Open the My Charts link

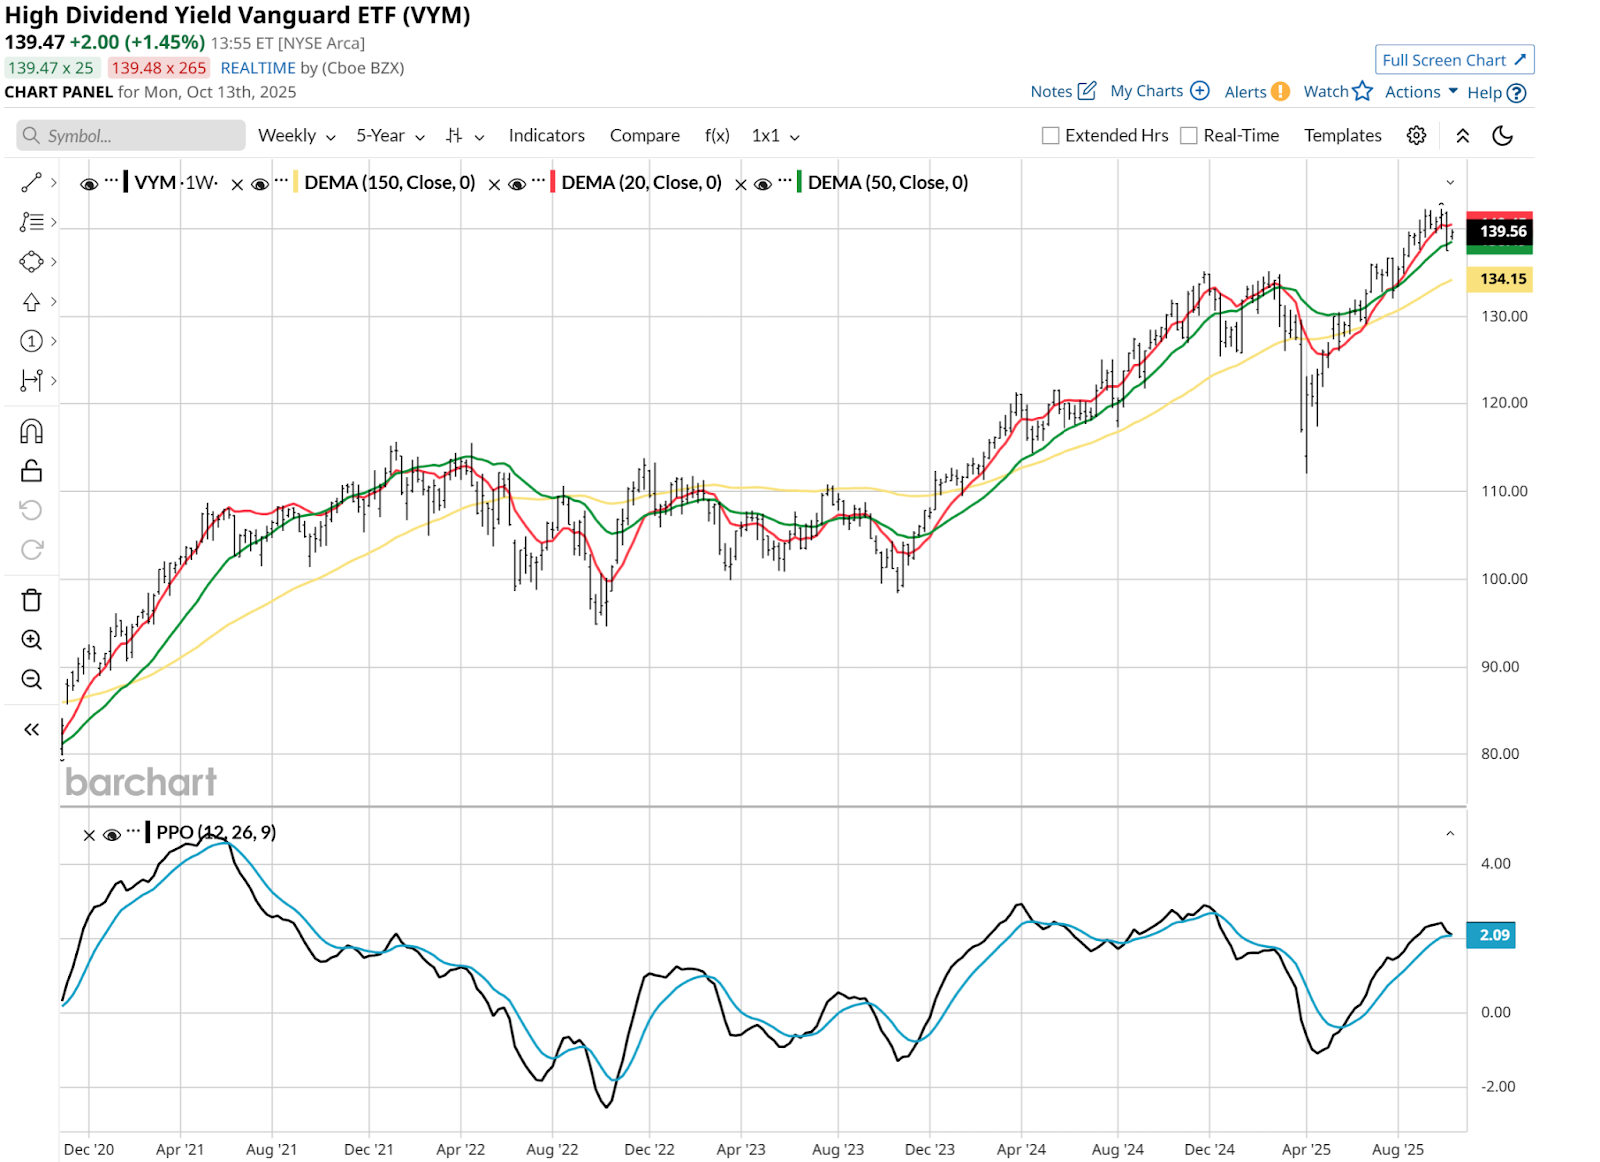coord(1146,90)
